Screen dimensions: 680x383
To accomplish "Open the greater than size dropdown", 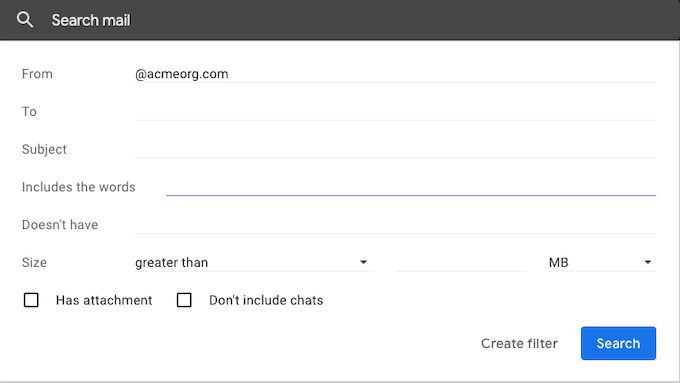I will tap(254, 262).
